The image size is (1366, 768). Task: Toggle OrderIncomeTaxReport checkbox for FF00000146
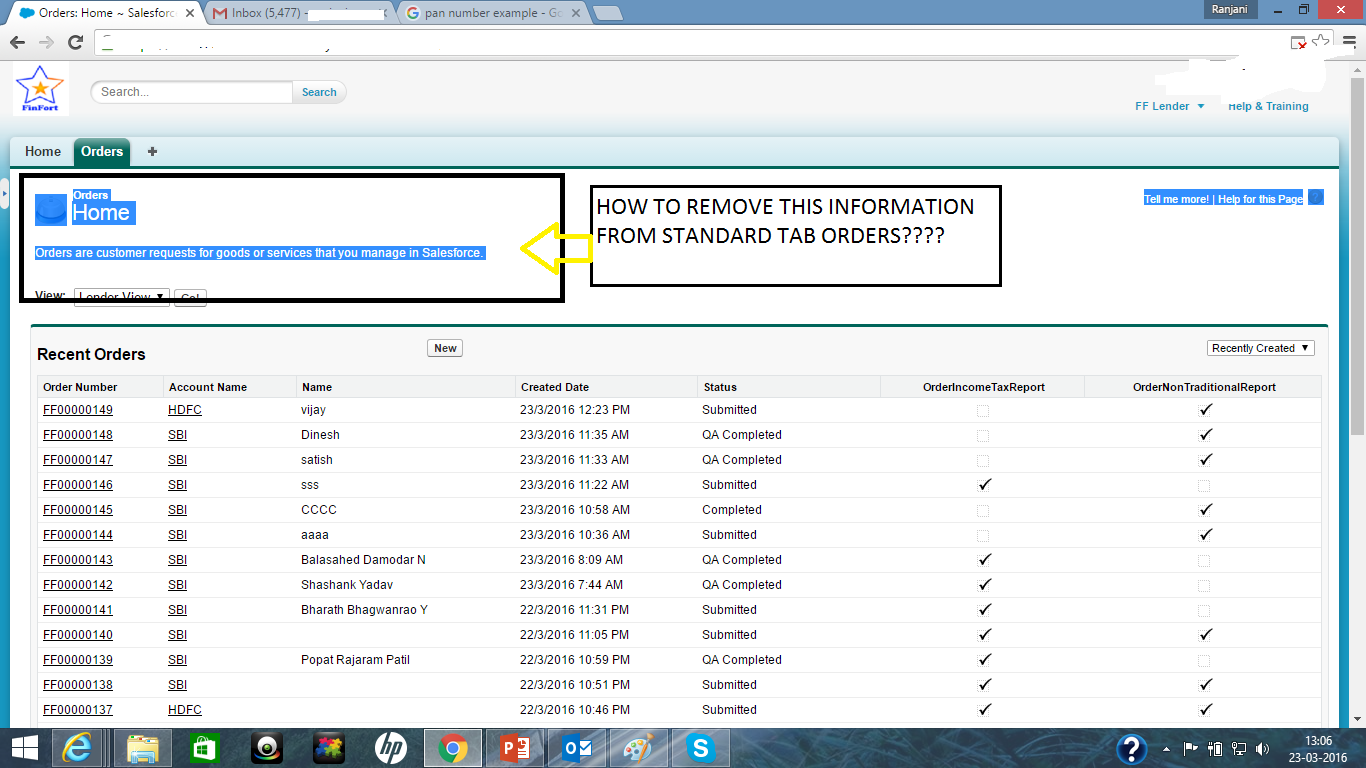(984, 485)
